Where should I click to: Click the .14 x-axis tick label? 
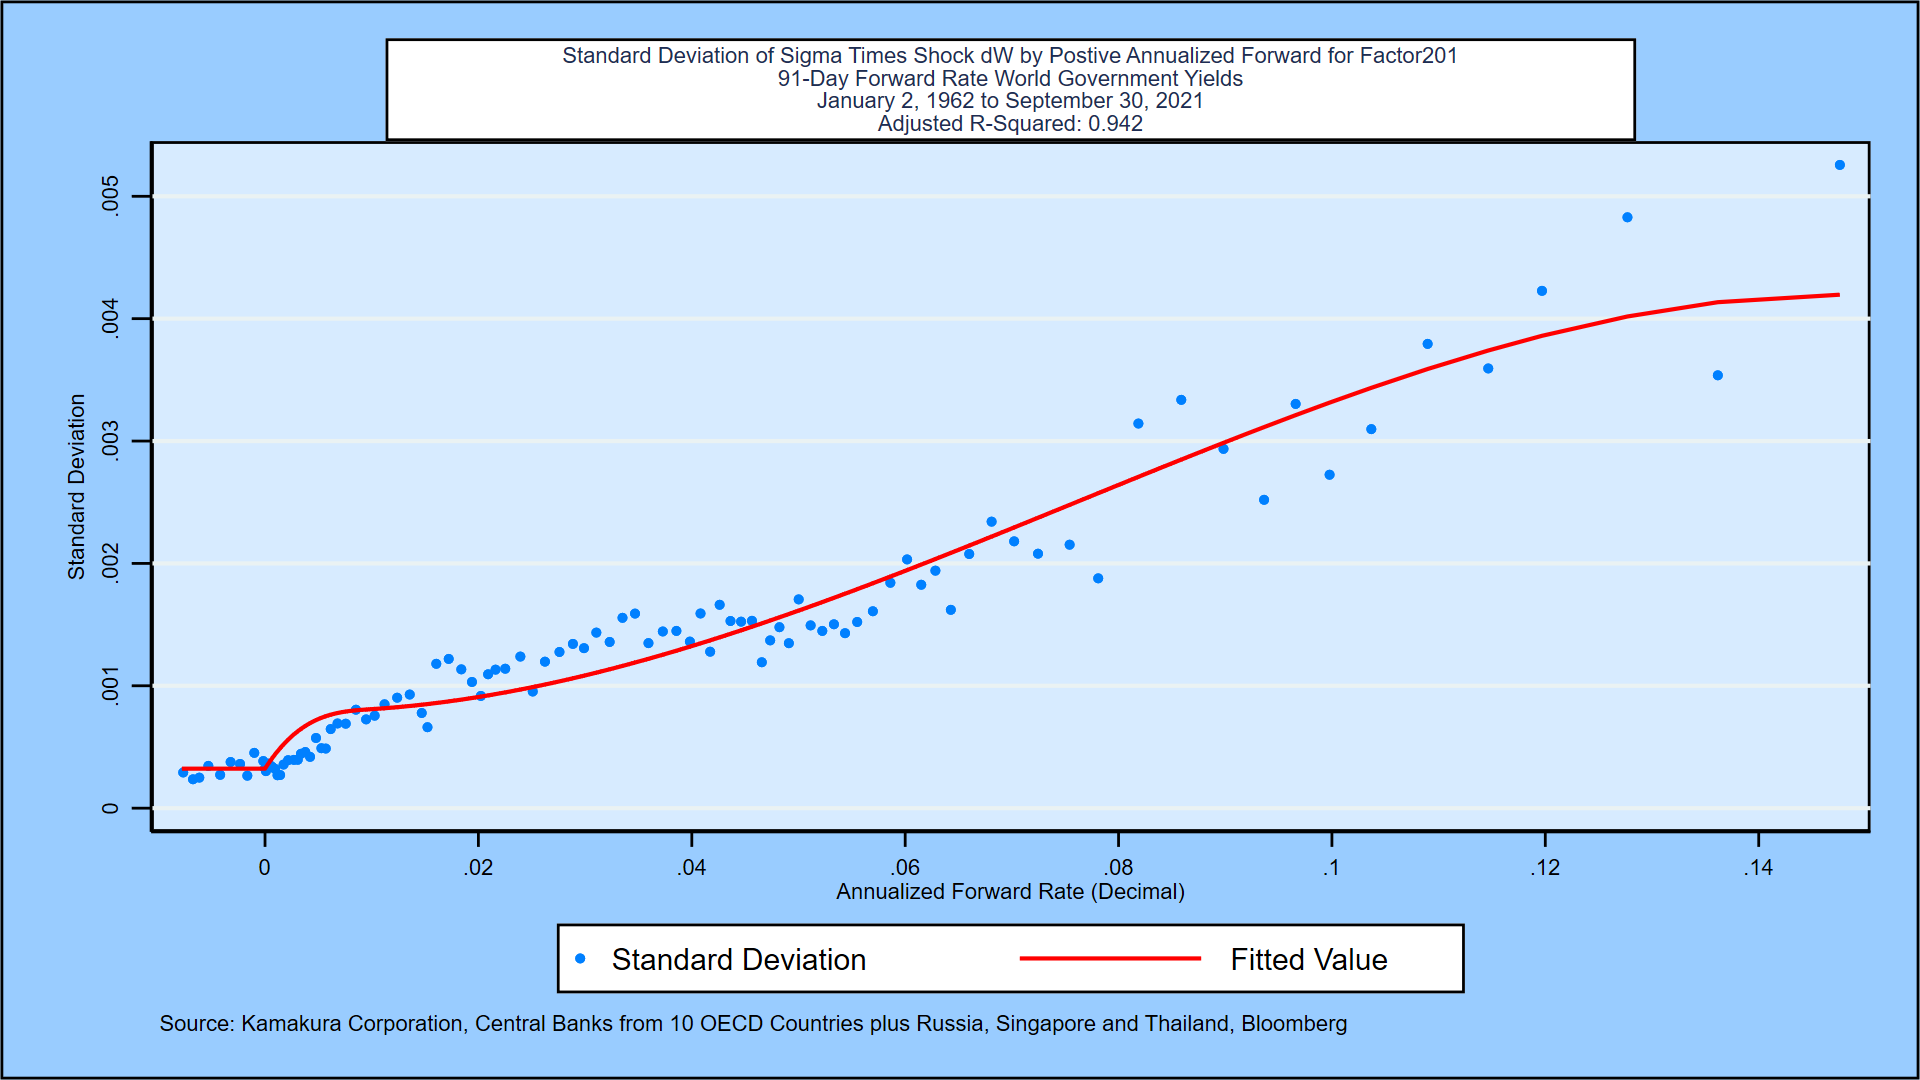tap(1758, 868)
